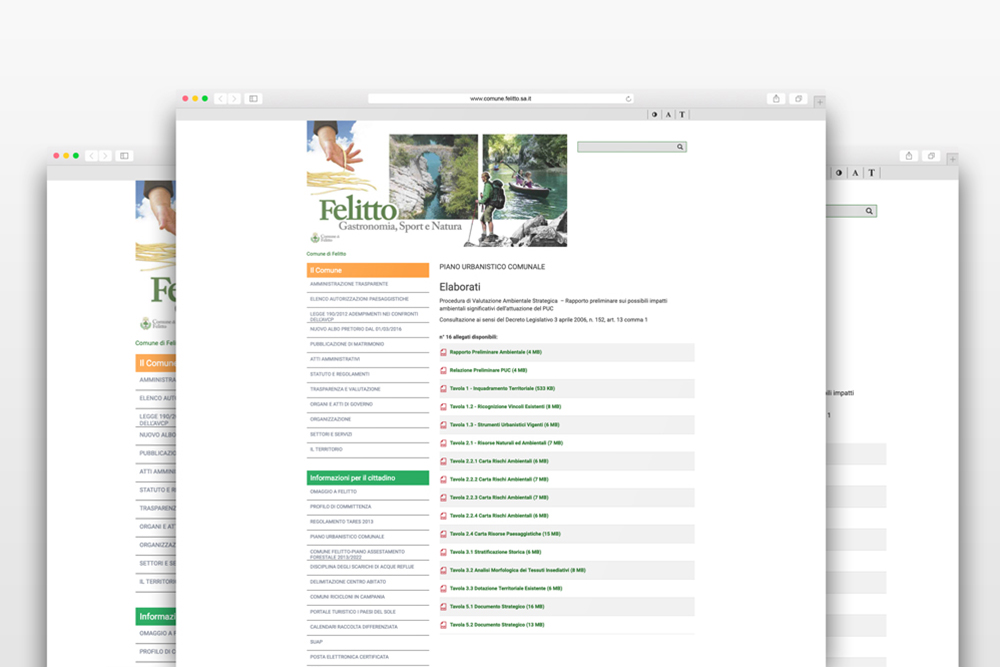Open the 'SUAP' menu item
This screenshot has height=667, width=1000.
316,642
